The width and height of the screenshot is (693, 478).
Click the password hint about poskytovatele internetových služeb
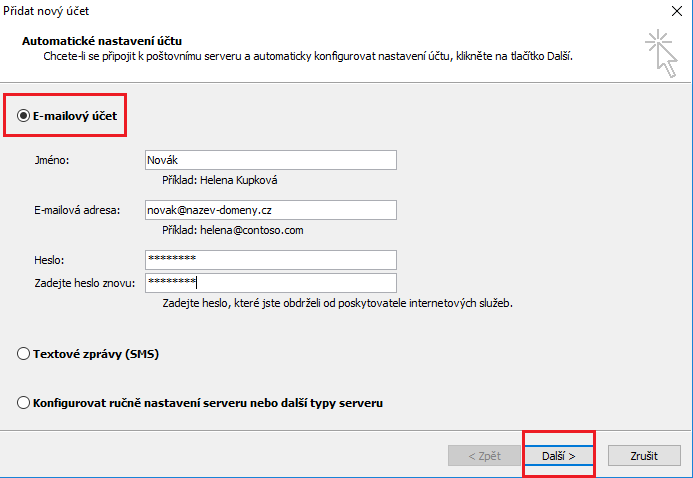[329, 302]
